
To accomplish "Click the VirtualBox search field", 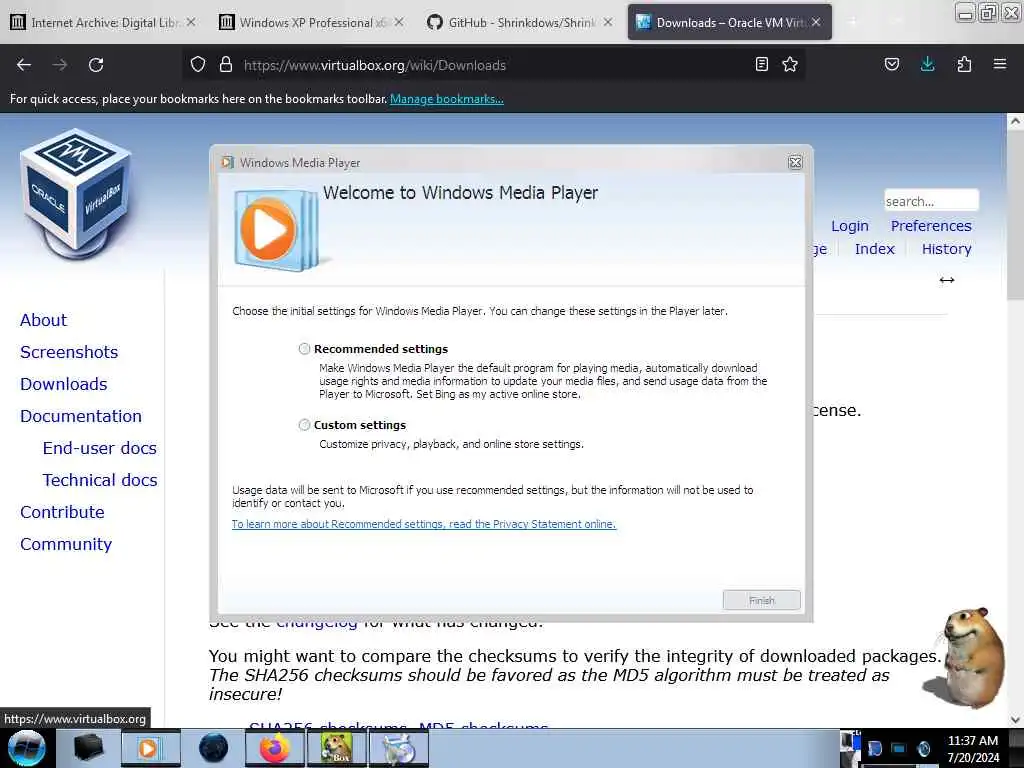I will coord(931,201).
